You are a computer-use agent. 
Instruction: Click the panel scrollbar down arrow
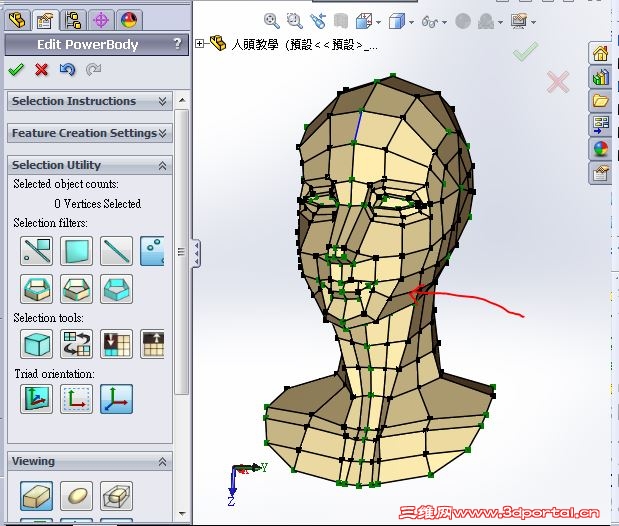pyautogui.click(x=182, y=514)
